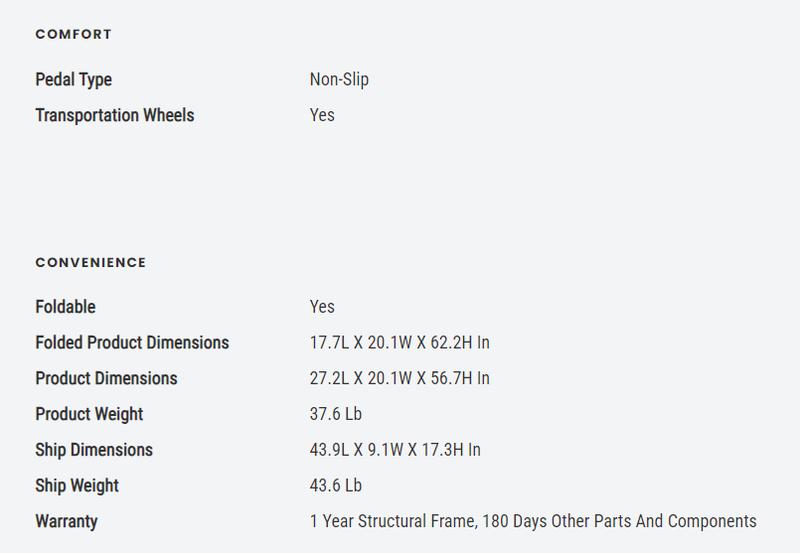Click the Warranty label
The width and height of the screenshot is (800, 553).
pos(66,521)
